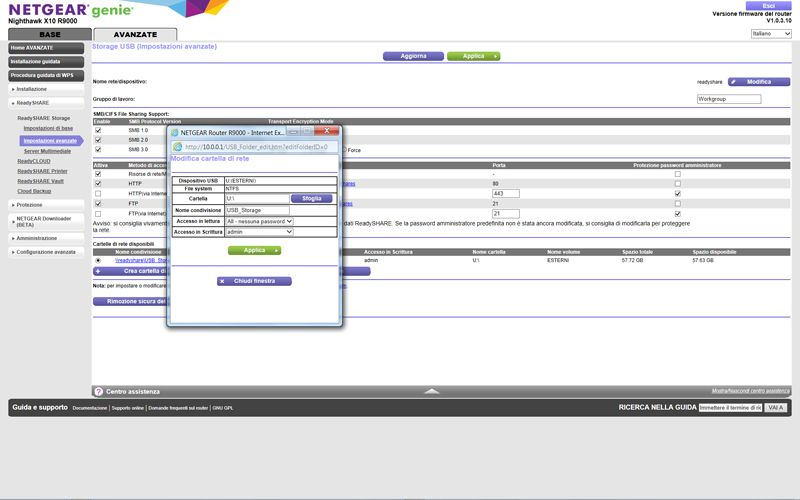
Task: Switch to the AVANZATE tab
Action: pos(135,34)
